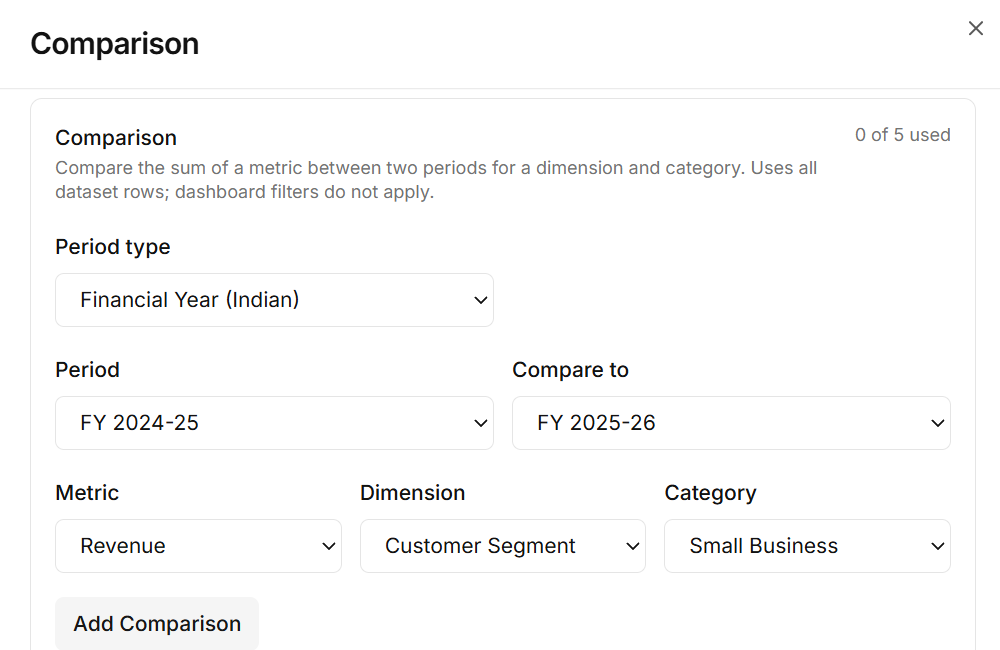The width and height of the screenshot is (1000, 650).
Task: Click the Add Comparison button
Action: pos(157,624)
